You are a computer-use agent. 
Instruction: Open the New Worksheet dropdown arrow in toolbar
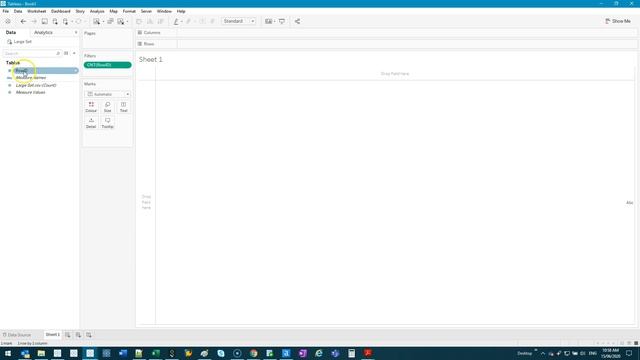point(103,21)
